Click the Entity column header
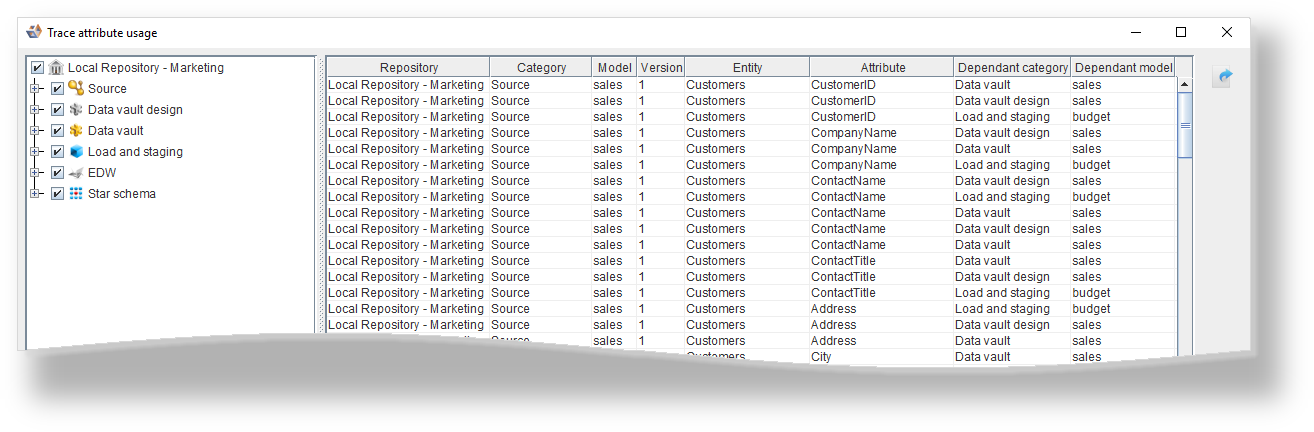The image size is (1314, 432). [747, 68]
